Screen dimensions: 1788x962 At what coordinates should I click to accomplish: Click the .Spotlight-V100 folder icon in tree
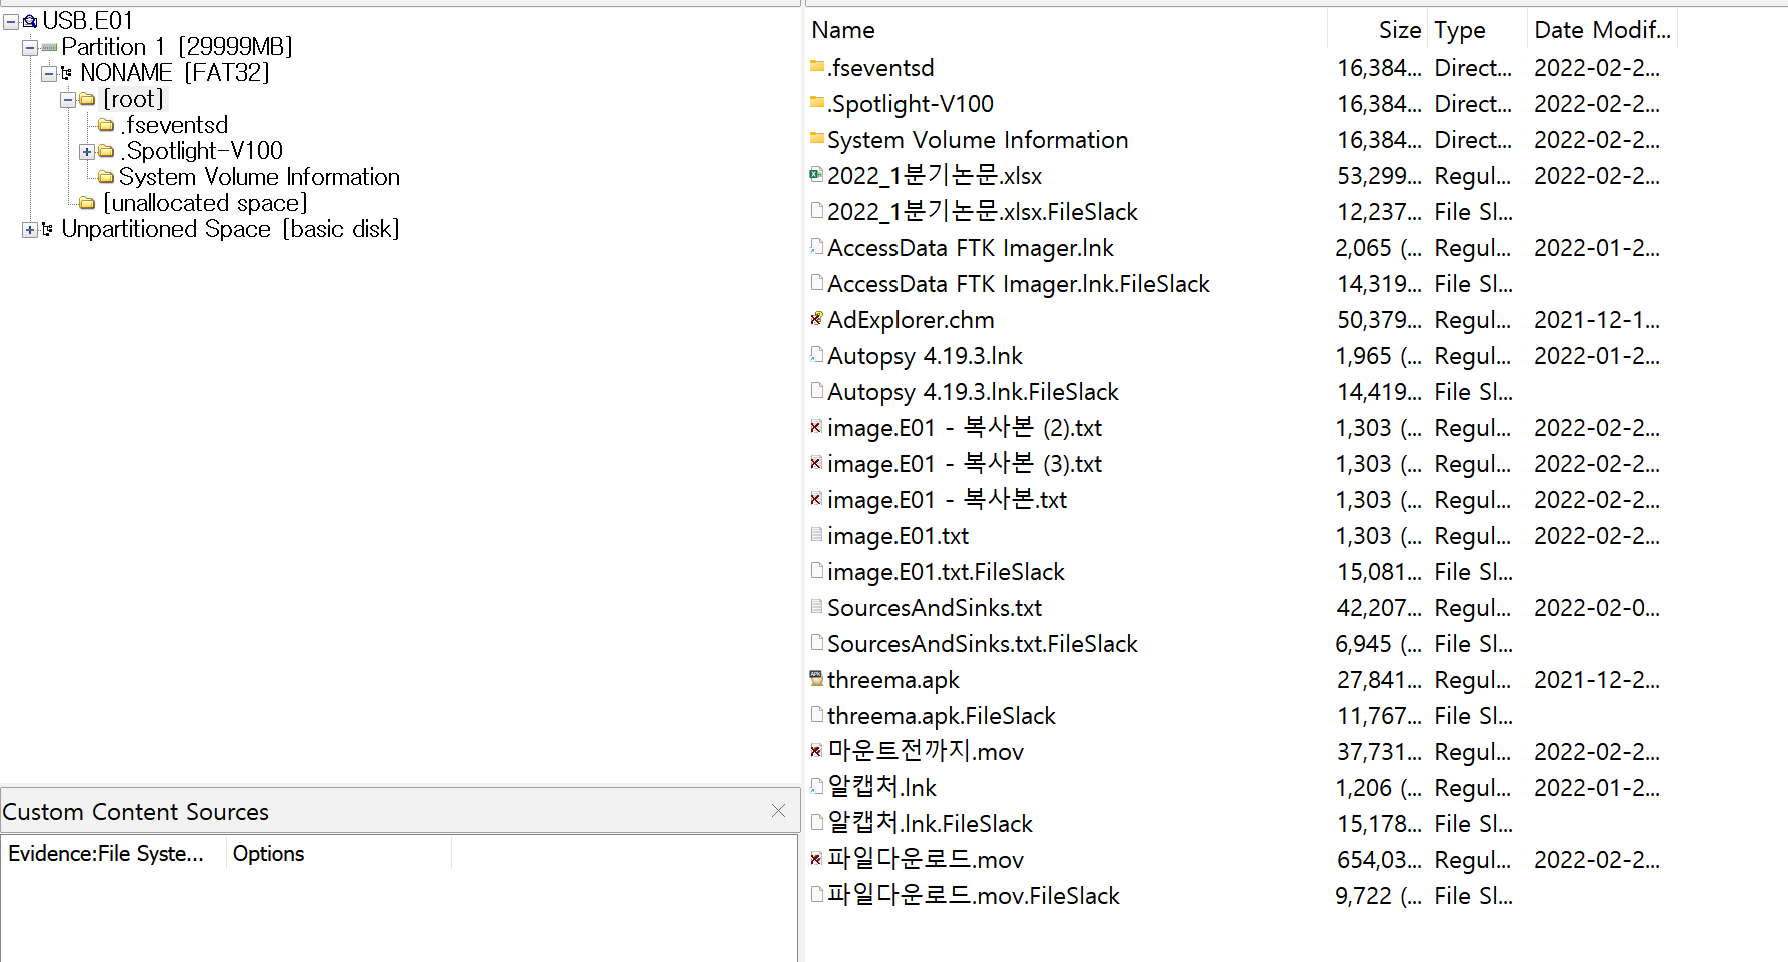[x=106, y=151]
